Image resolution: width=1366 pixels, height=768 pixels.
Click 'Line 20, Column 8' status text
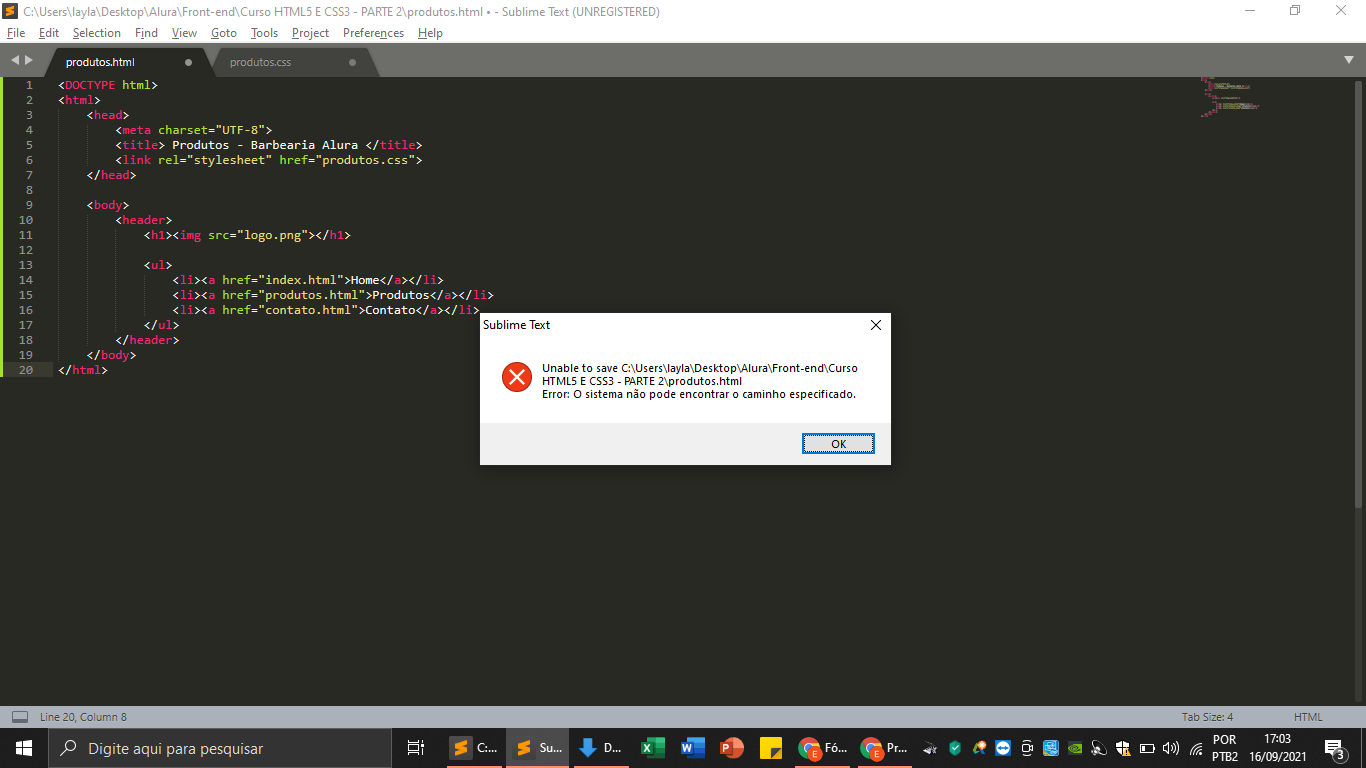coord(83,717)
